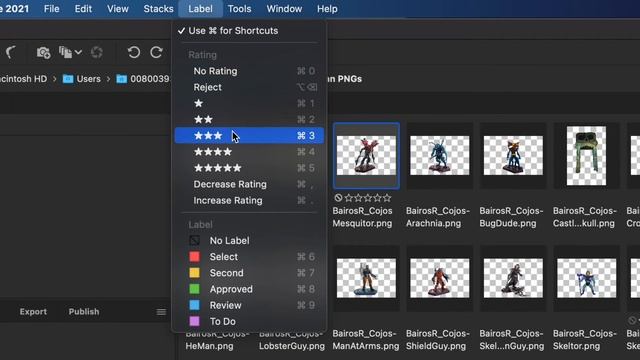Open the Help menu
Image resolution: width=640 pixels, height=360 pixels.
pyautogui.click(x=327, y=9)
